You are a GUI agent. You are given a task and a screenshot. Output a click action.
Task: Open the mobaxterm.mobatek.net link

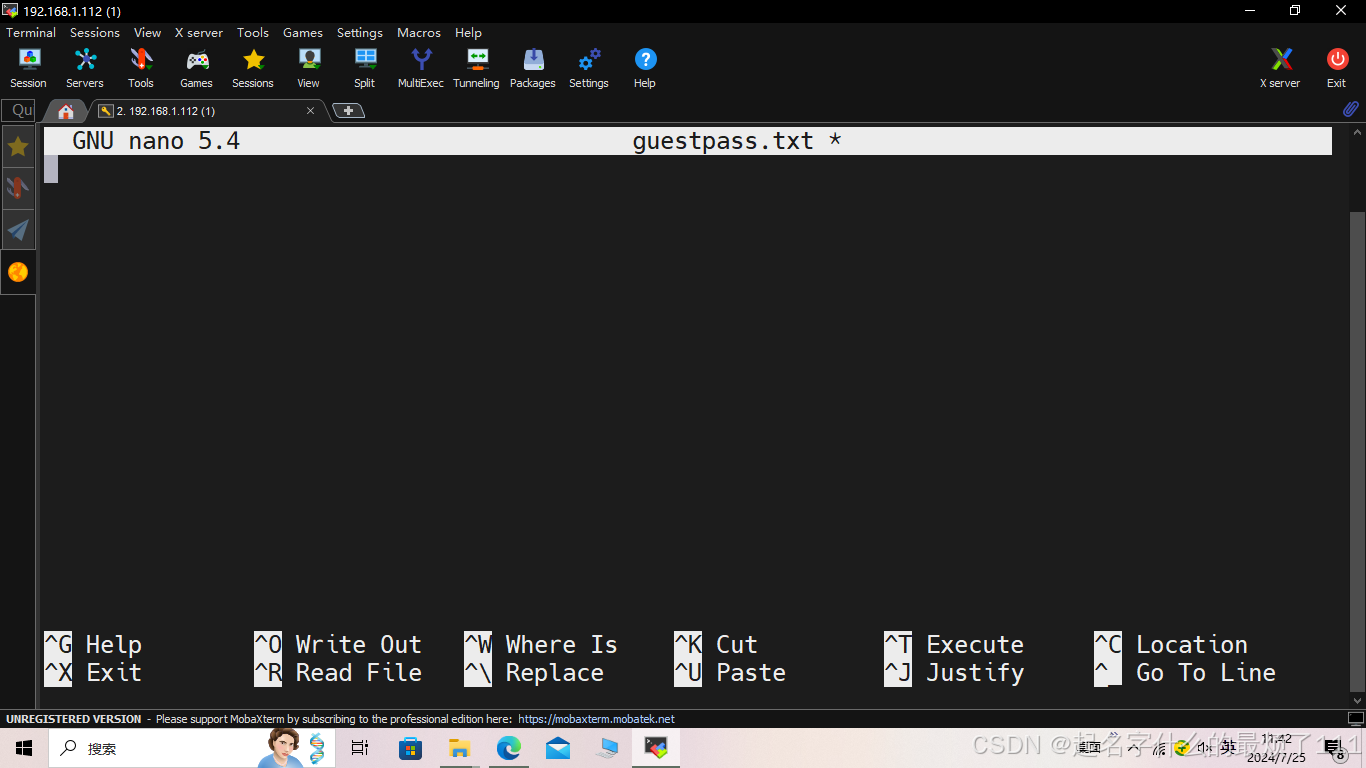597,719
